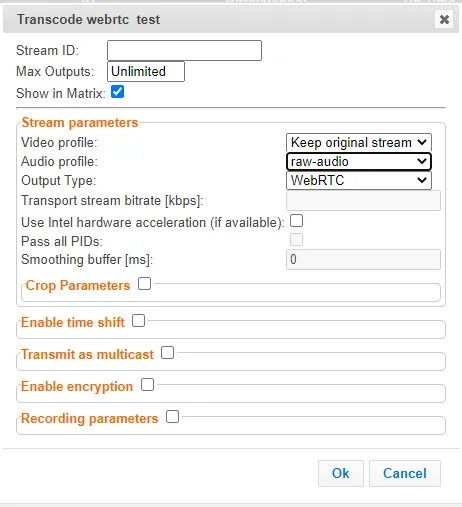The height and width of the screenshot is (507, 462).
Task: Click the Transport stream bitrate field
Action: tap(363, 201)
